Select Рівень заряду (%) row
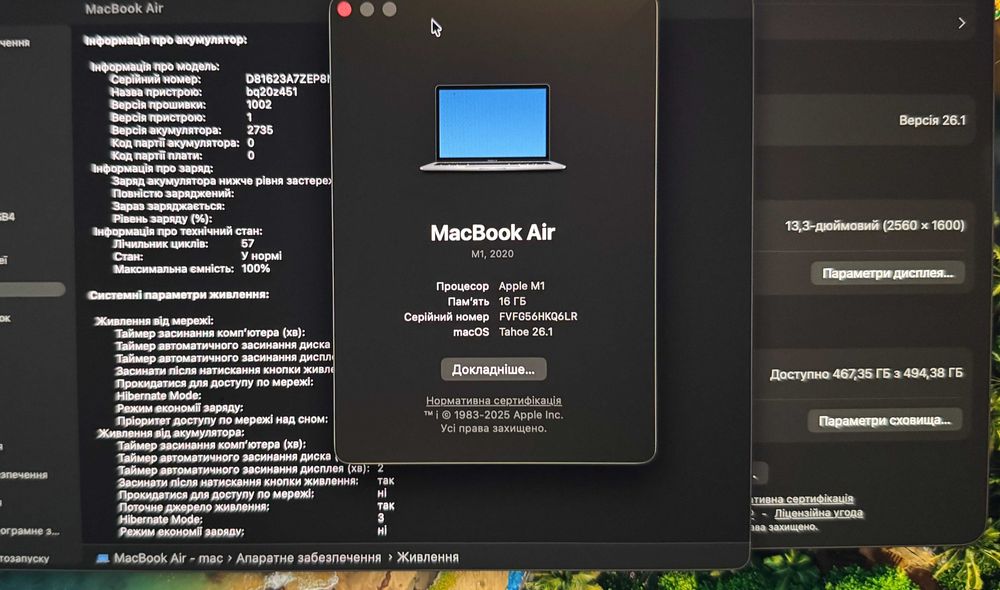This screenshot has width=1000, height=590. (x=162, y=219)
